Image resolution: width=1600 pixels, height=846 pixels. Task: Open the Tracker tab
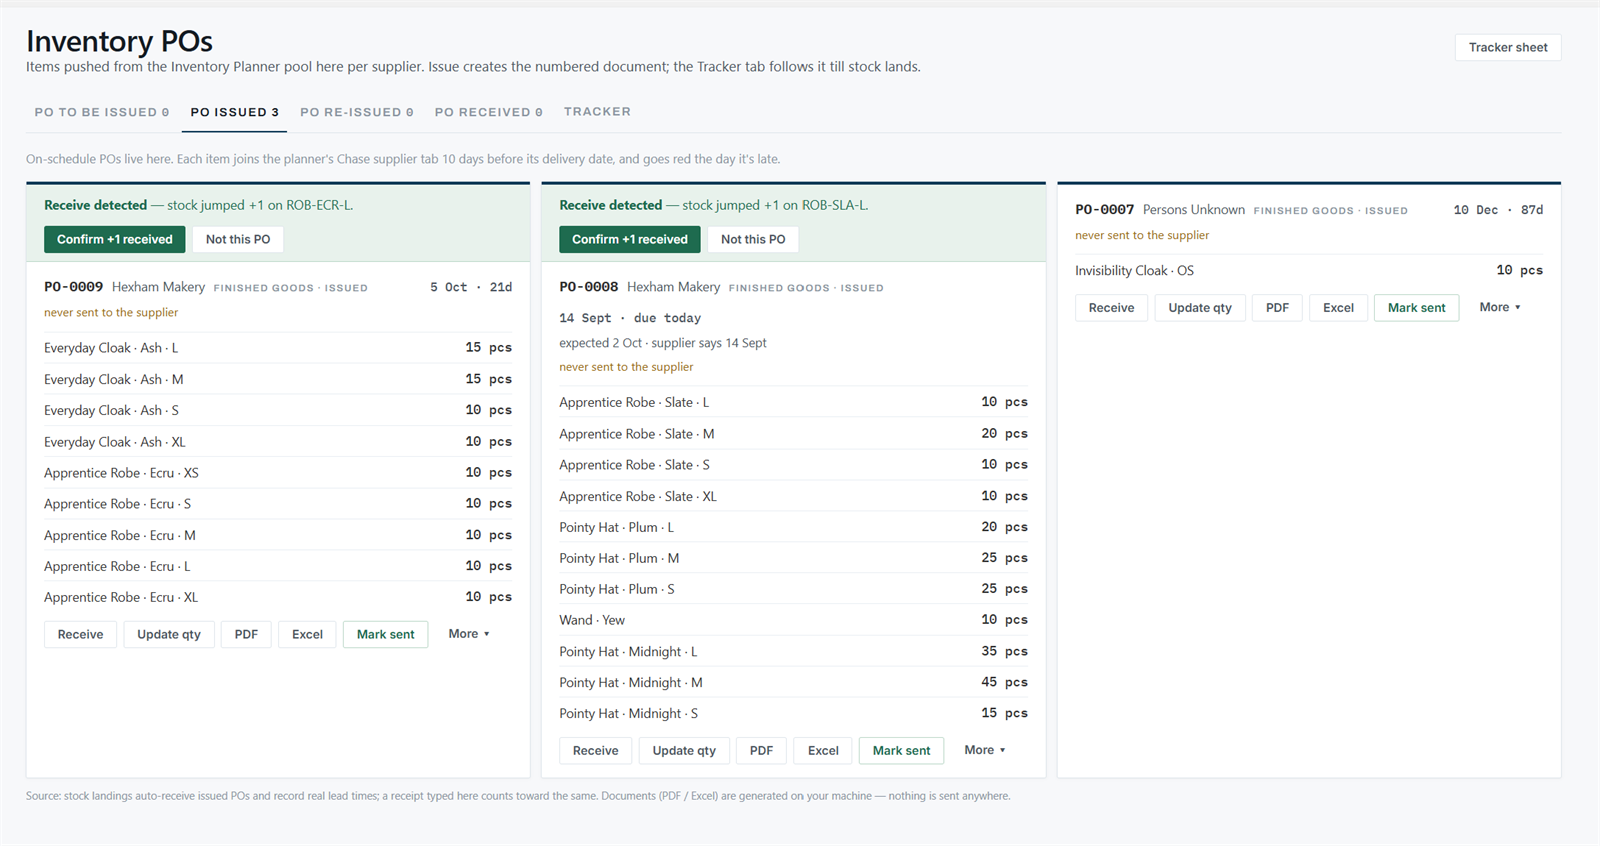click(597, 112)
